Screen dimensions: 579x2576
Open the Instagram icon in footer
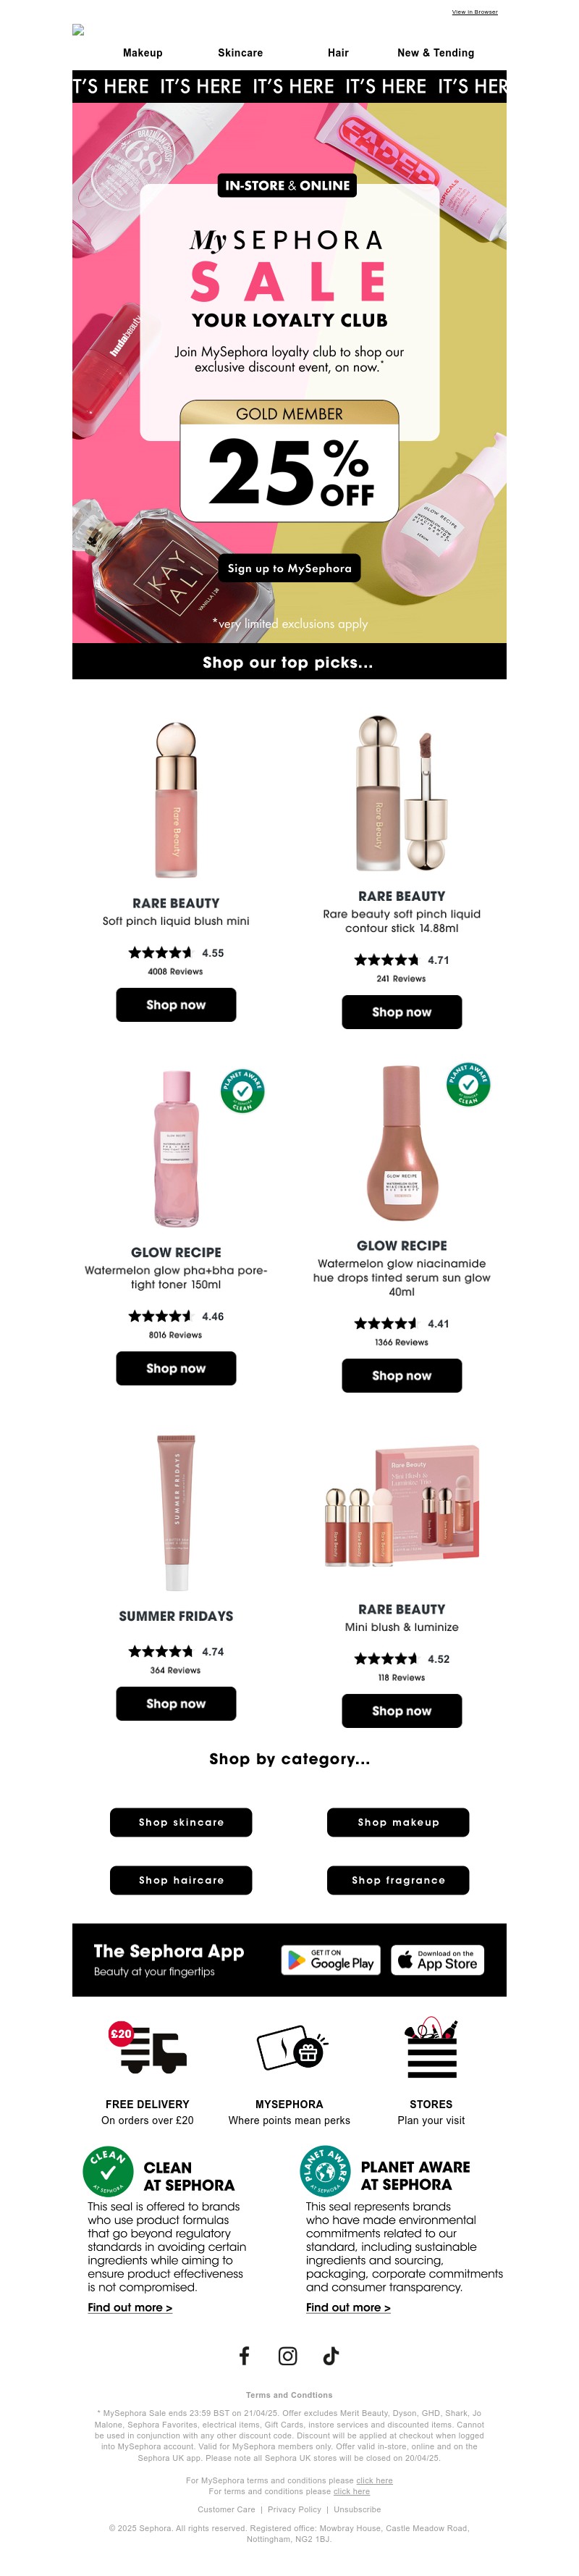[x=288, y=2355]
